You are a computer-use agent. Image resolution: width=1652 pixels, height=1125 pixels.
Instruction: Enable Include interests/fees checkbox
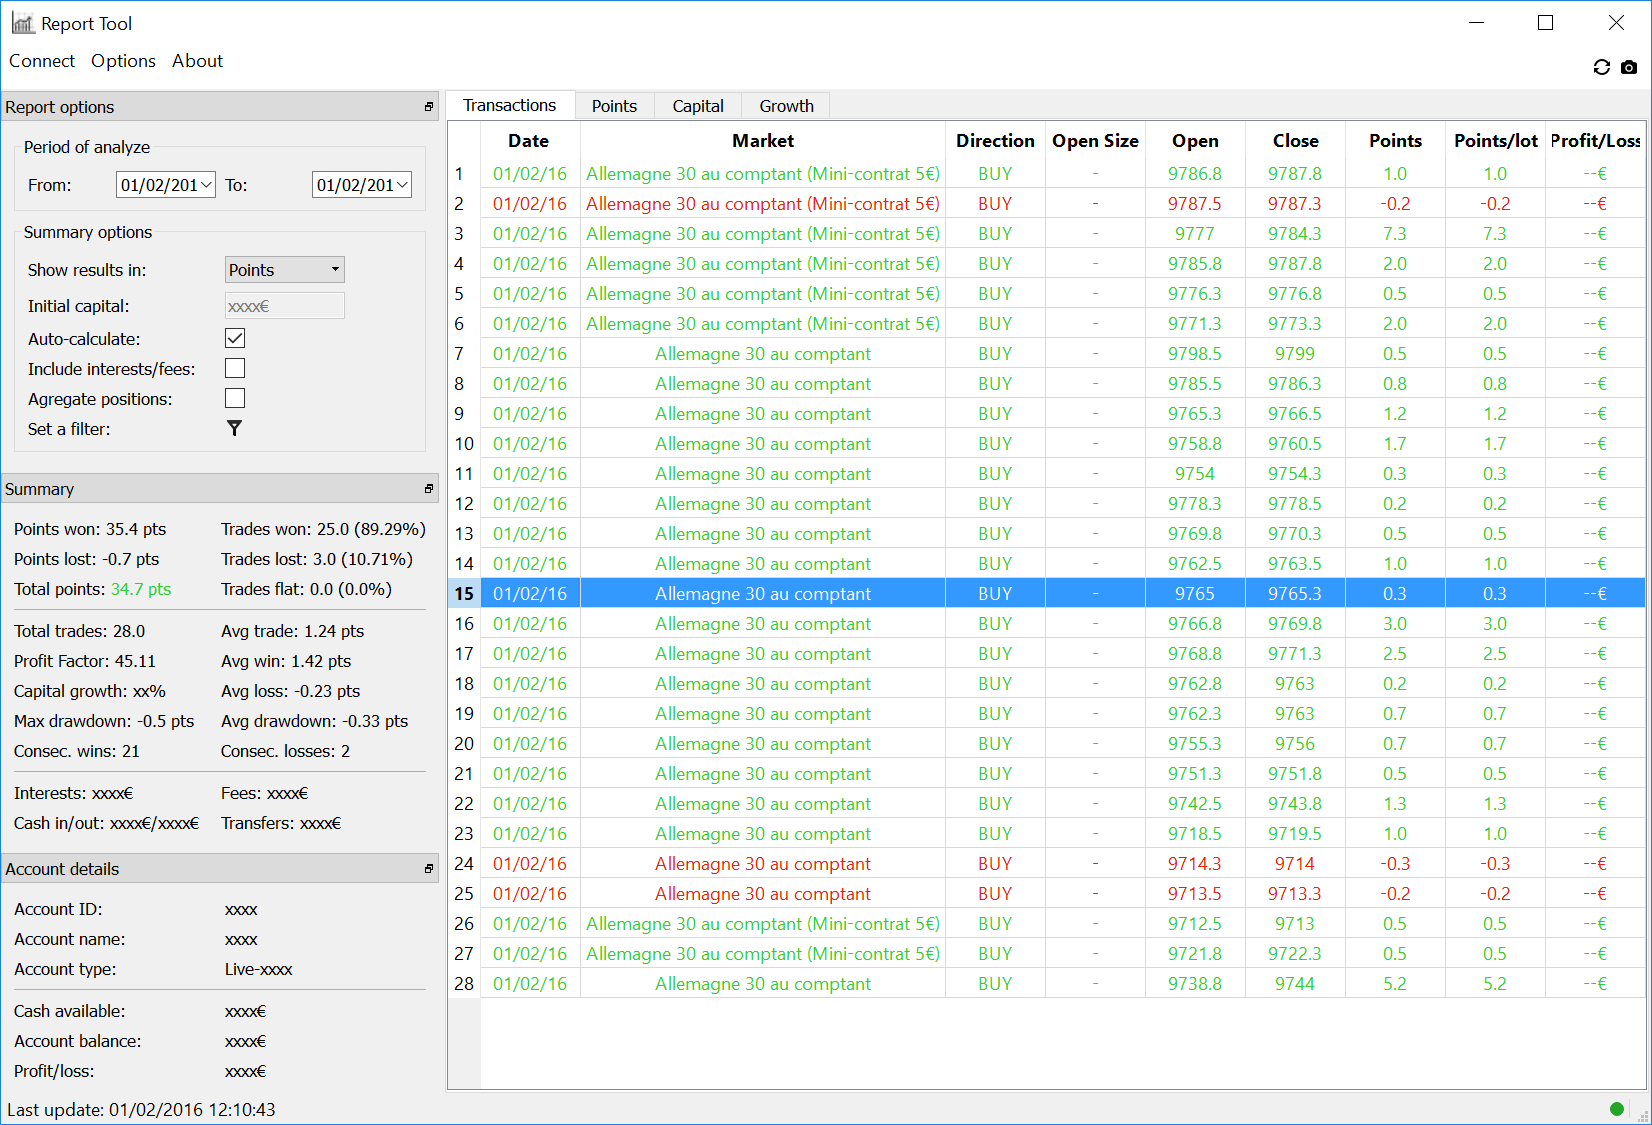(235, 368)
